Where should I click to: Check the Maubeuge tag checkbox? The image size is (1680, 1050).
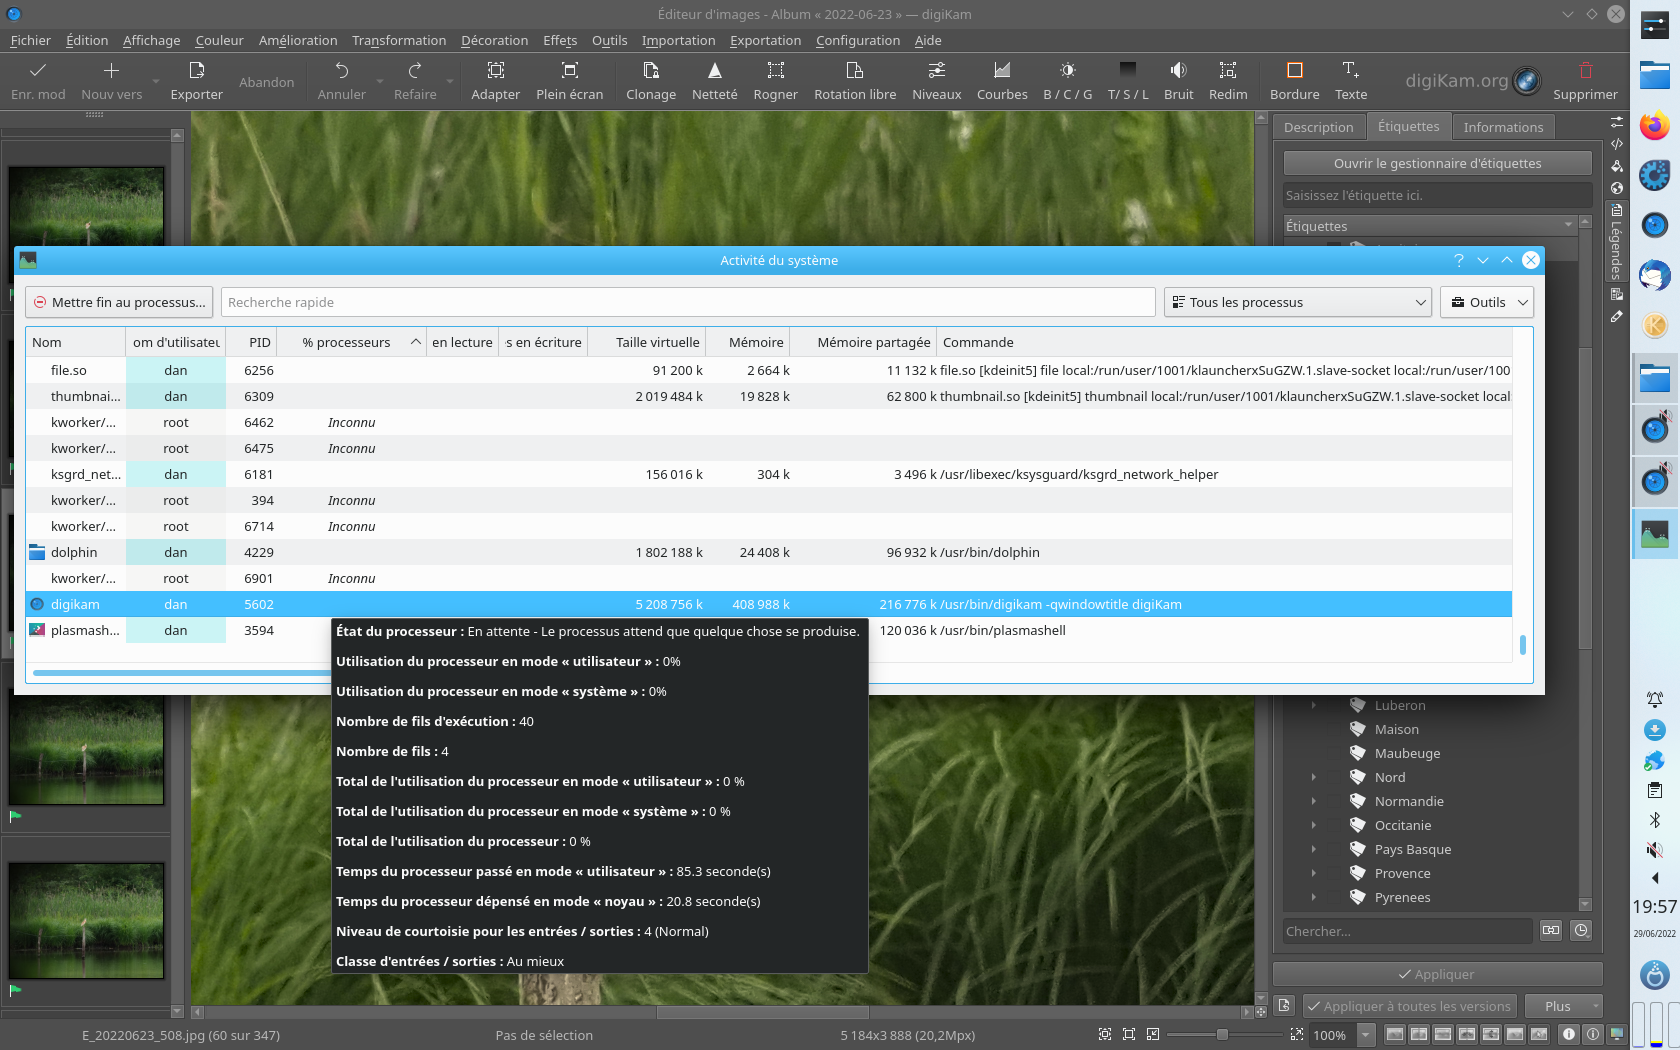1334,754
